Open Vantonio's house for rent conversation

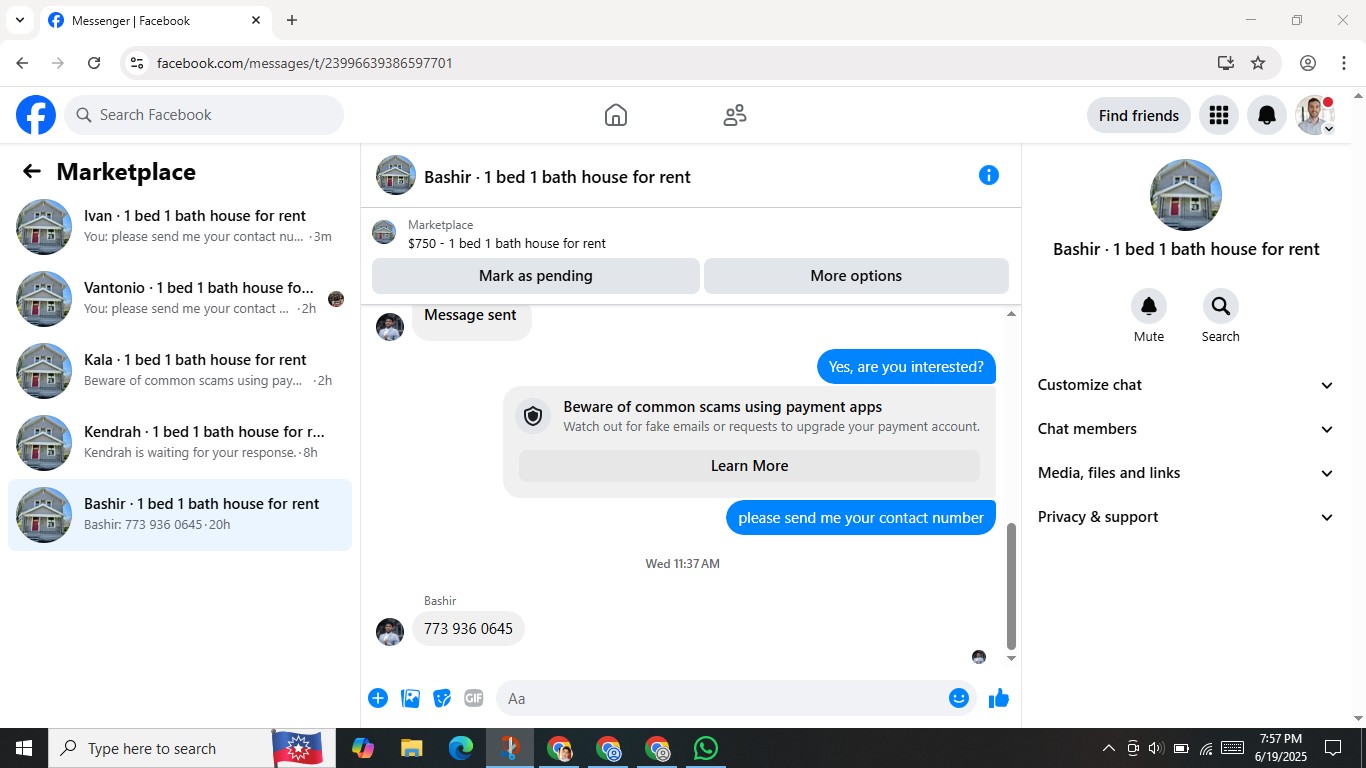pyautogui.click(x=180, y=299)
